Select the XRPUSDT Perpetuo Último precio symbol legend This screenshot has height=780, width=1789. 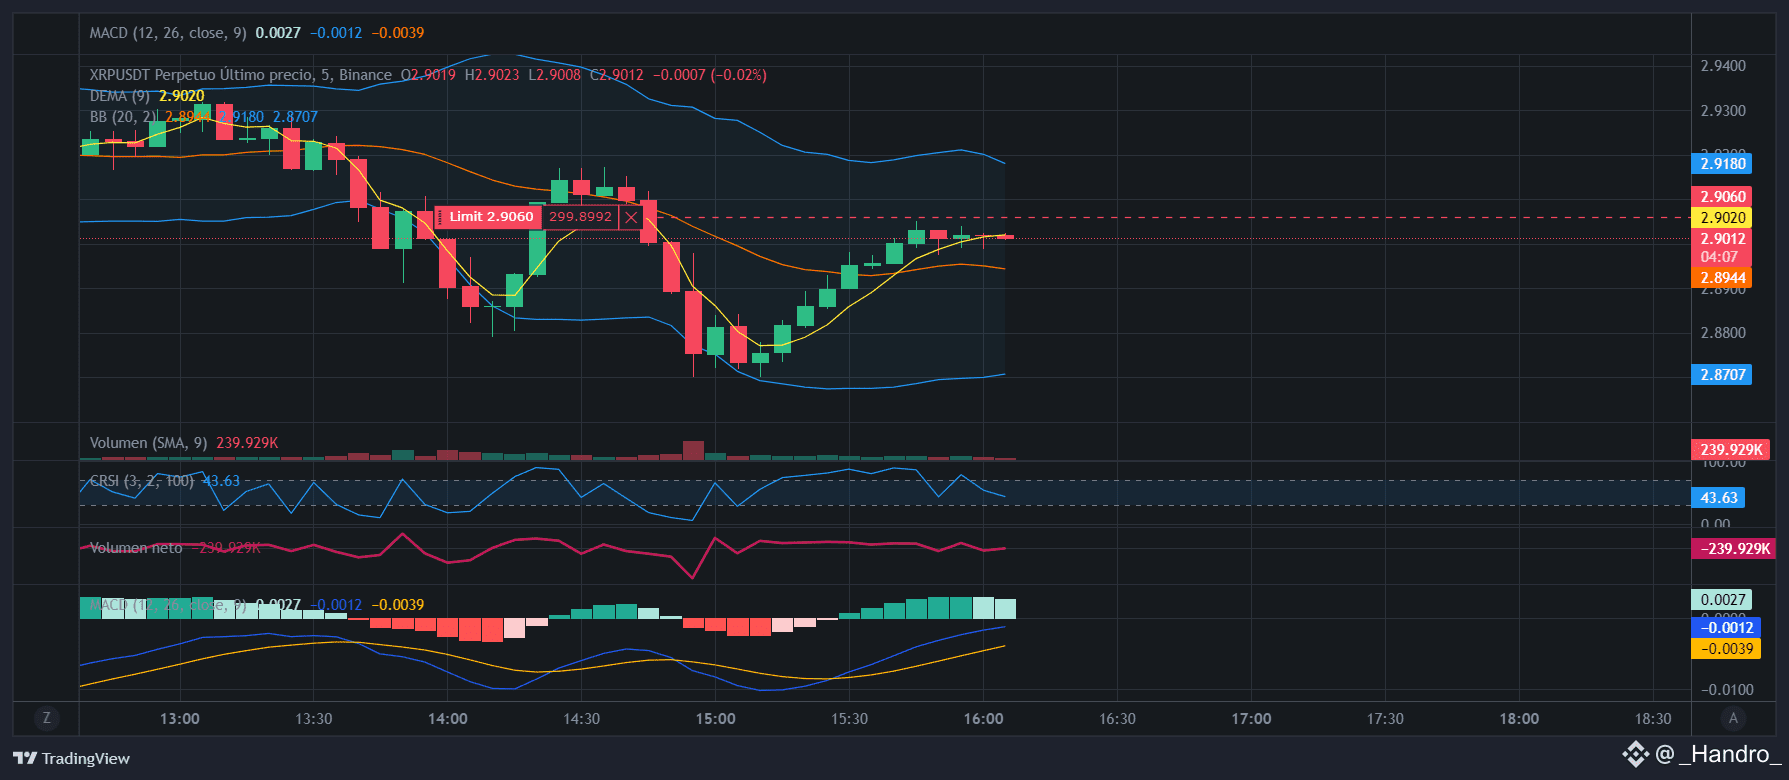point(240,75)
